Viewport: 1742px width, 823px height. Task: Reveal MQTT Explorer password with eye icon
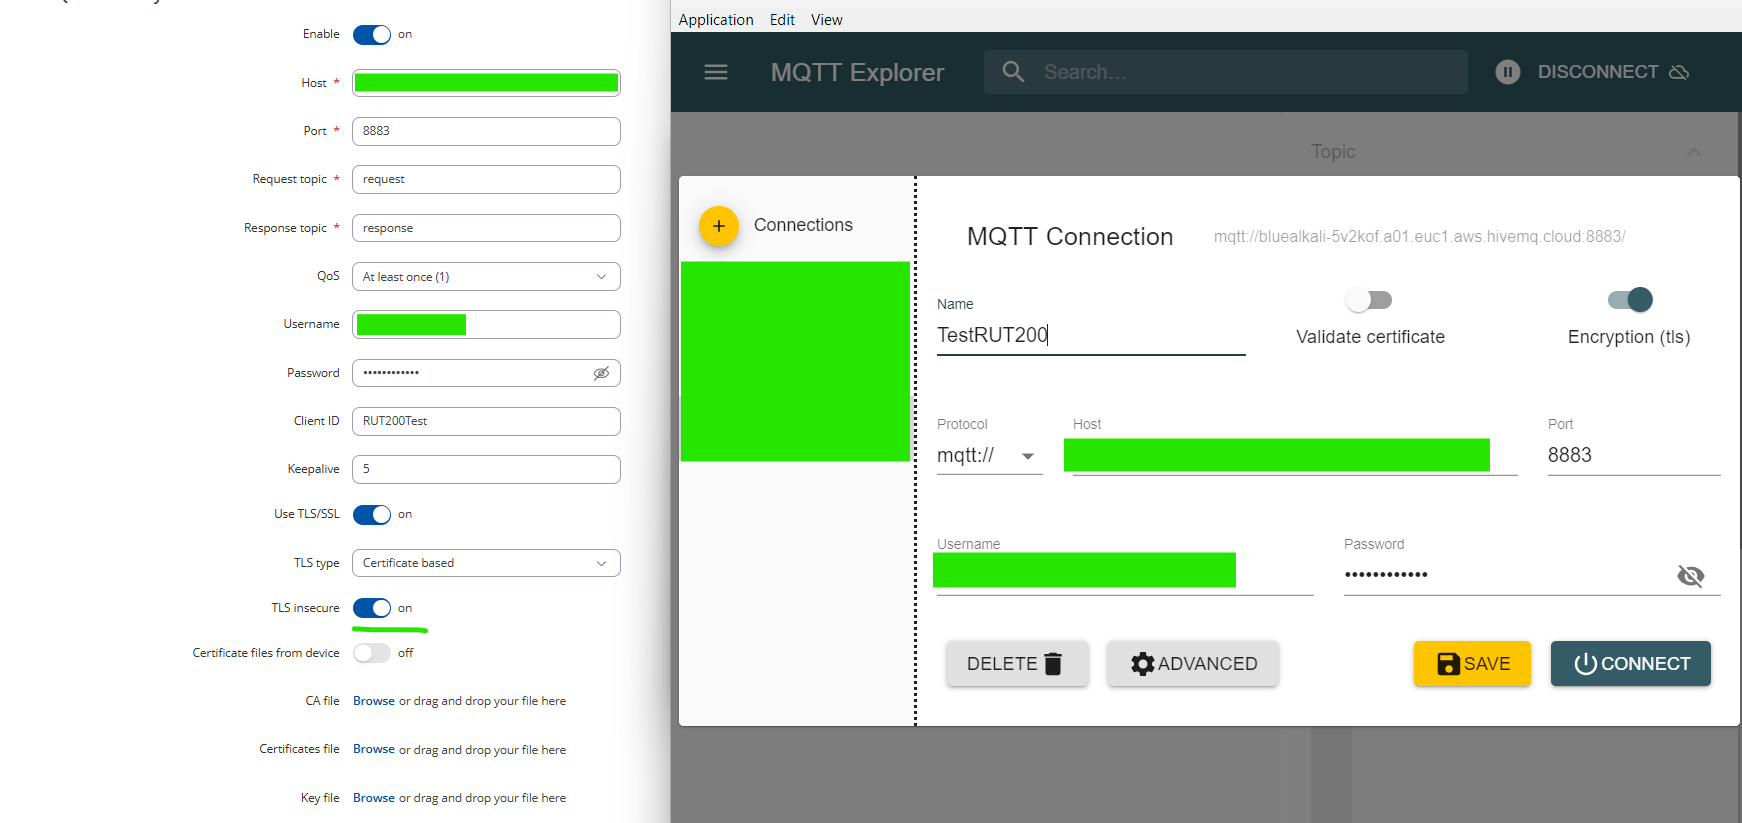(1690, 576)
